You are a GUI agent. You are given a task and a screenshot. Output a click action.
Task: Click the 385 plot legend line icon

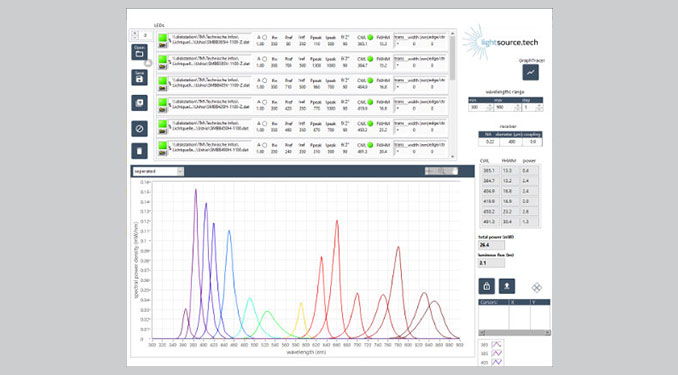pyautogui.click(x=497, y=353)
